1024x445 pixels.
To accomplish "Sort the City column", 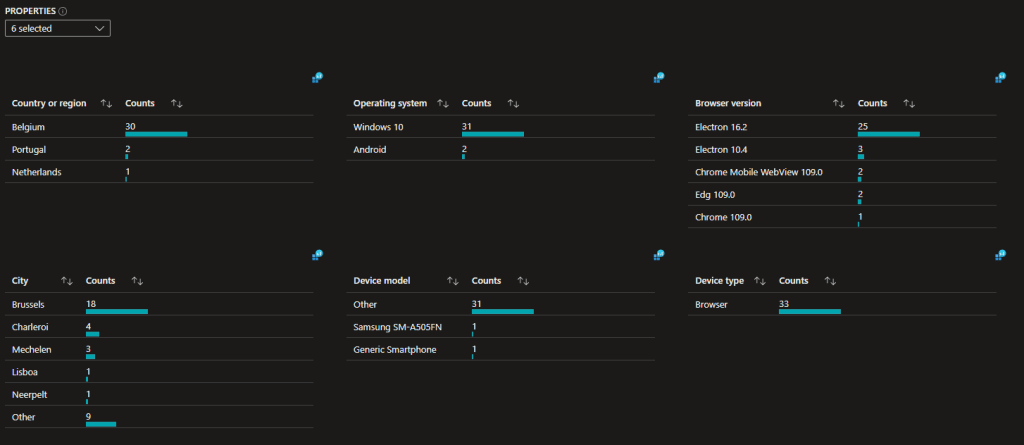I will (67, 281).
